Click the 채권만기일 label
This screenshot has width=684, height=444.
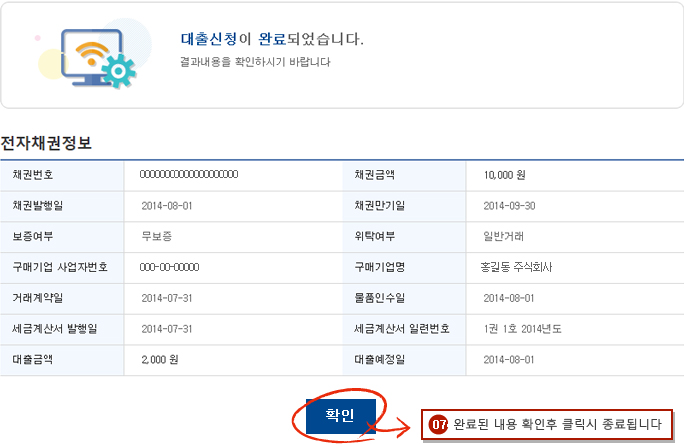(x=380, y=205)
